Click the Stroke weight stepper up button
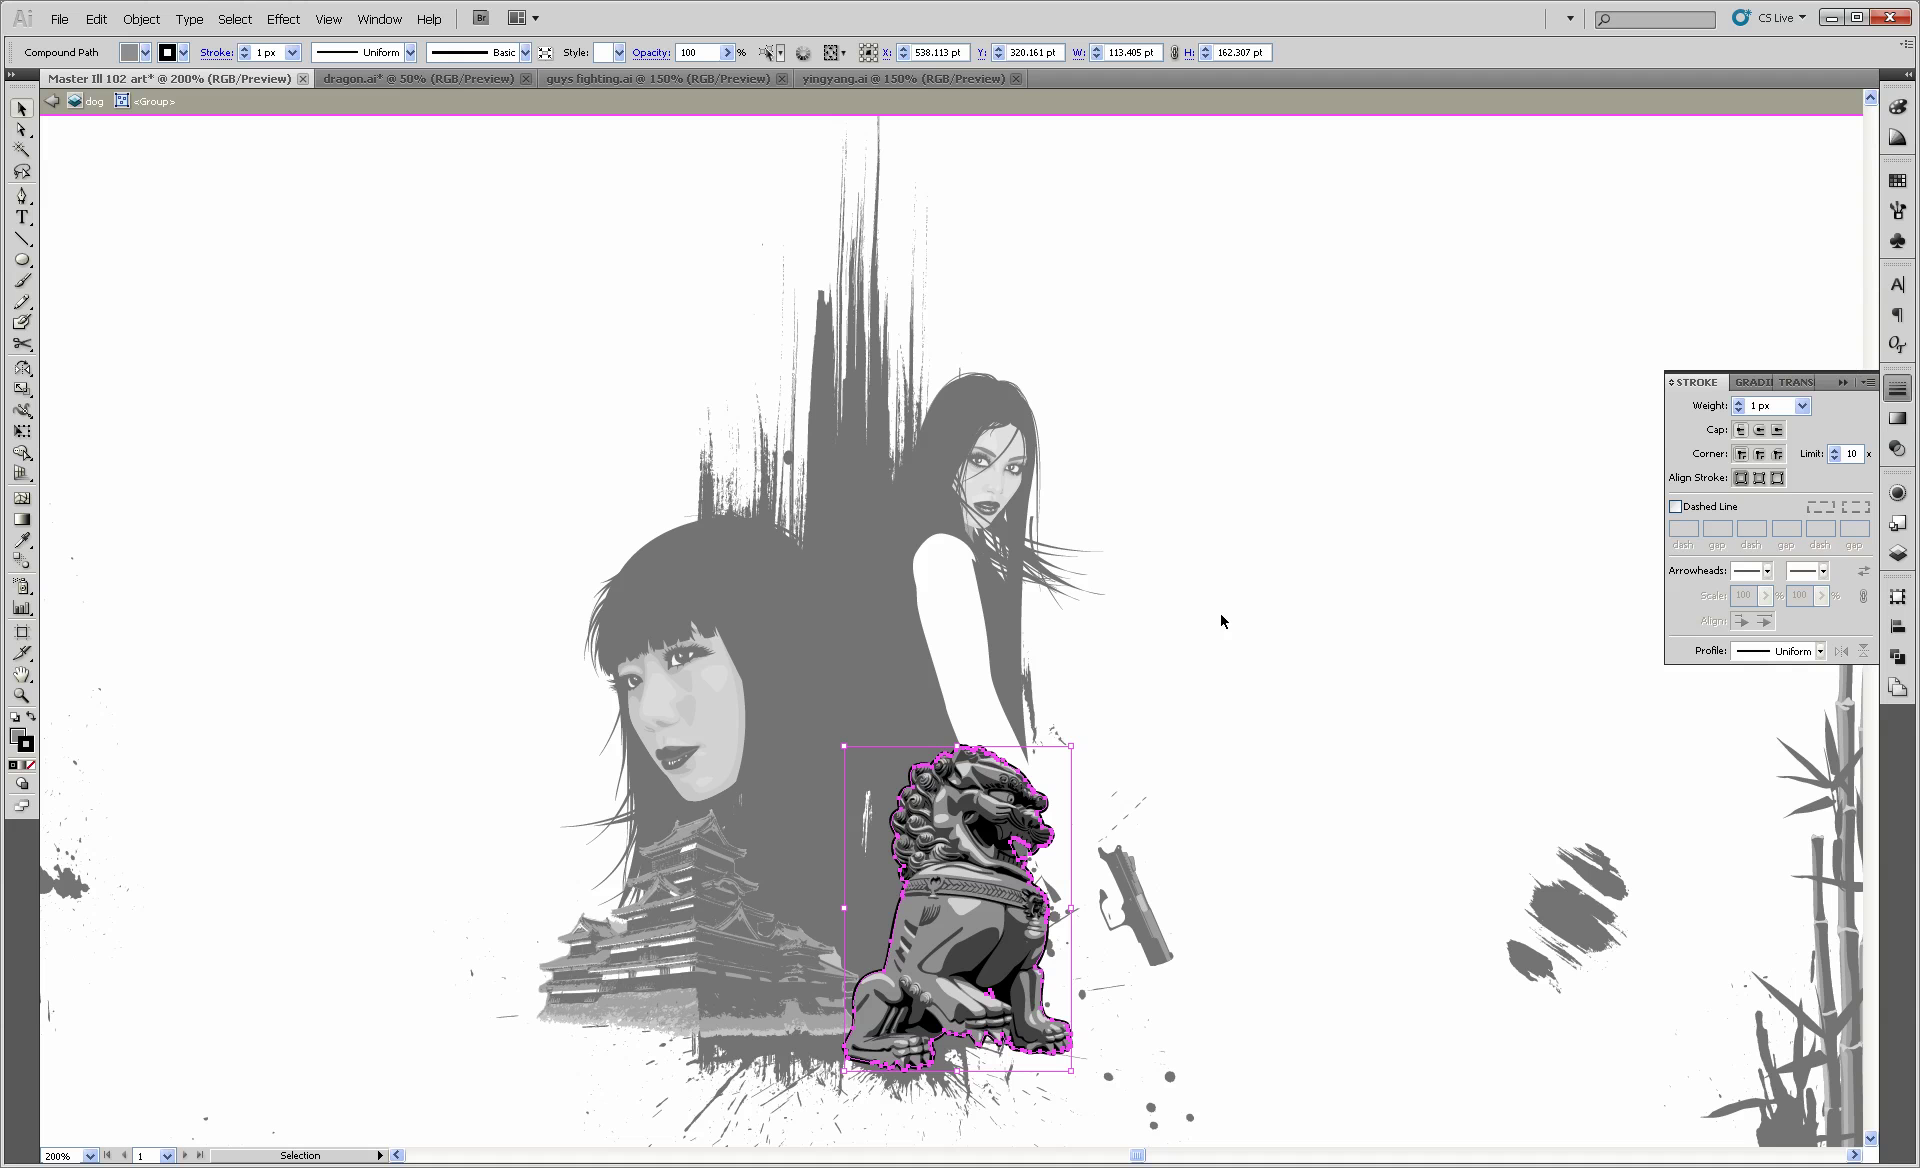Image resolution: width=1920 pixels, height=1168 pixels. coord(1740,400)
